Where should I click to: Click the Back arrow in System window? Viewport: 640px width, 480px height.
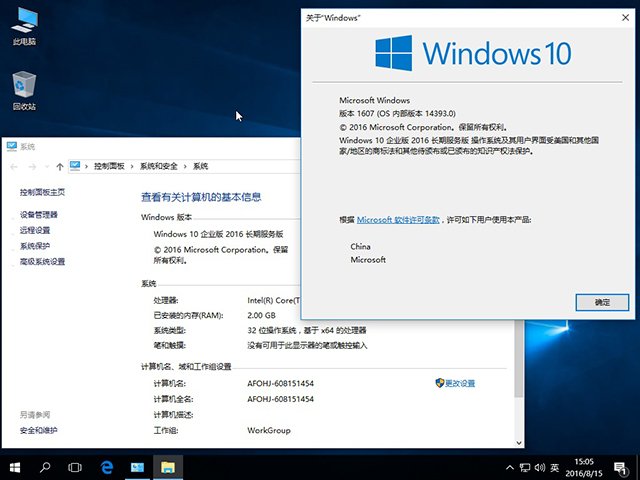pos(14,167)
